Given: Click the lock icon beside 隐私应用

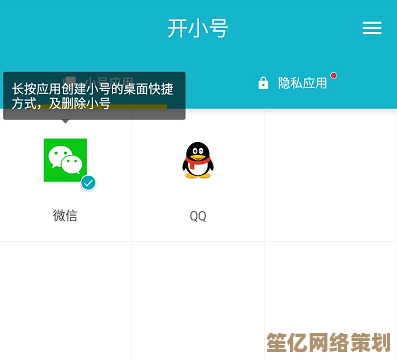Looking at the screenshot, I should [263, 83].
